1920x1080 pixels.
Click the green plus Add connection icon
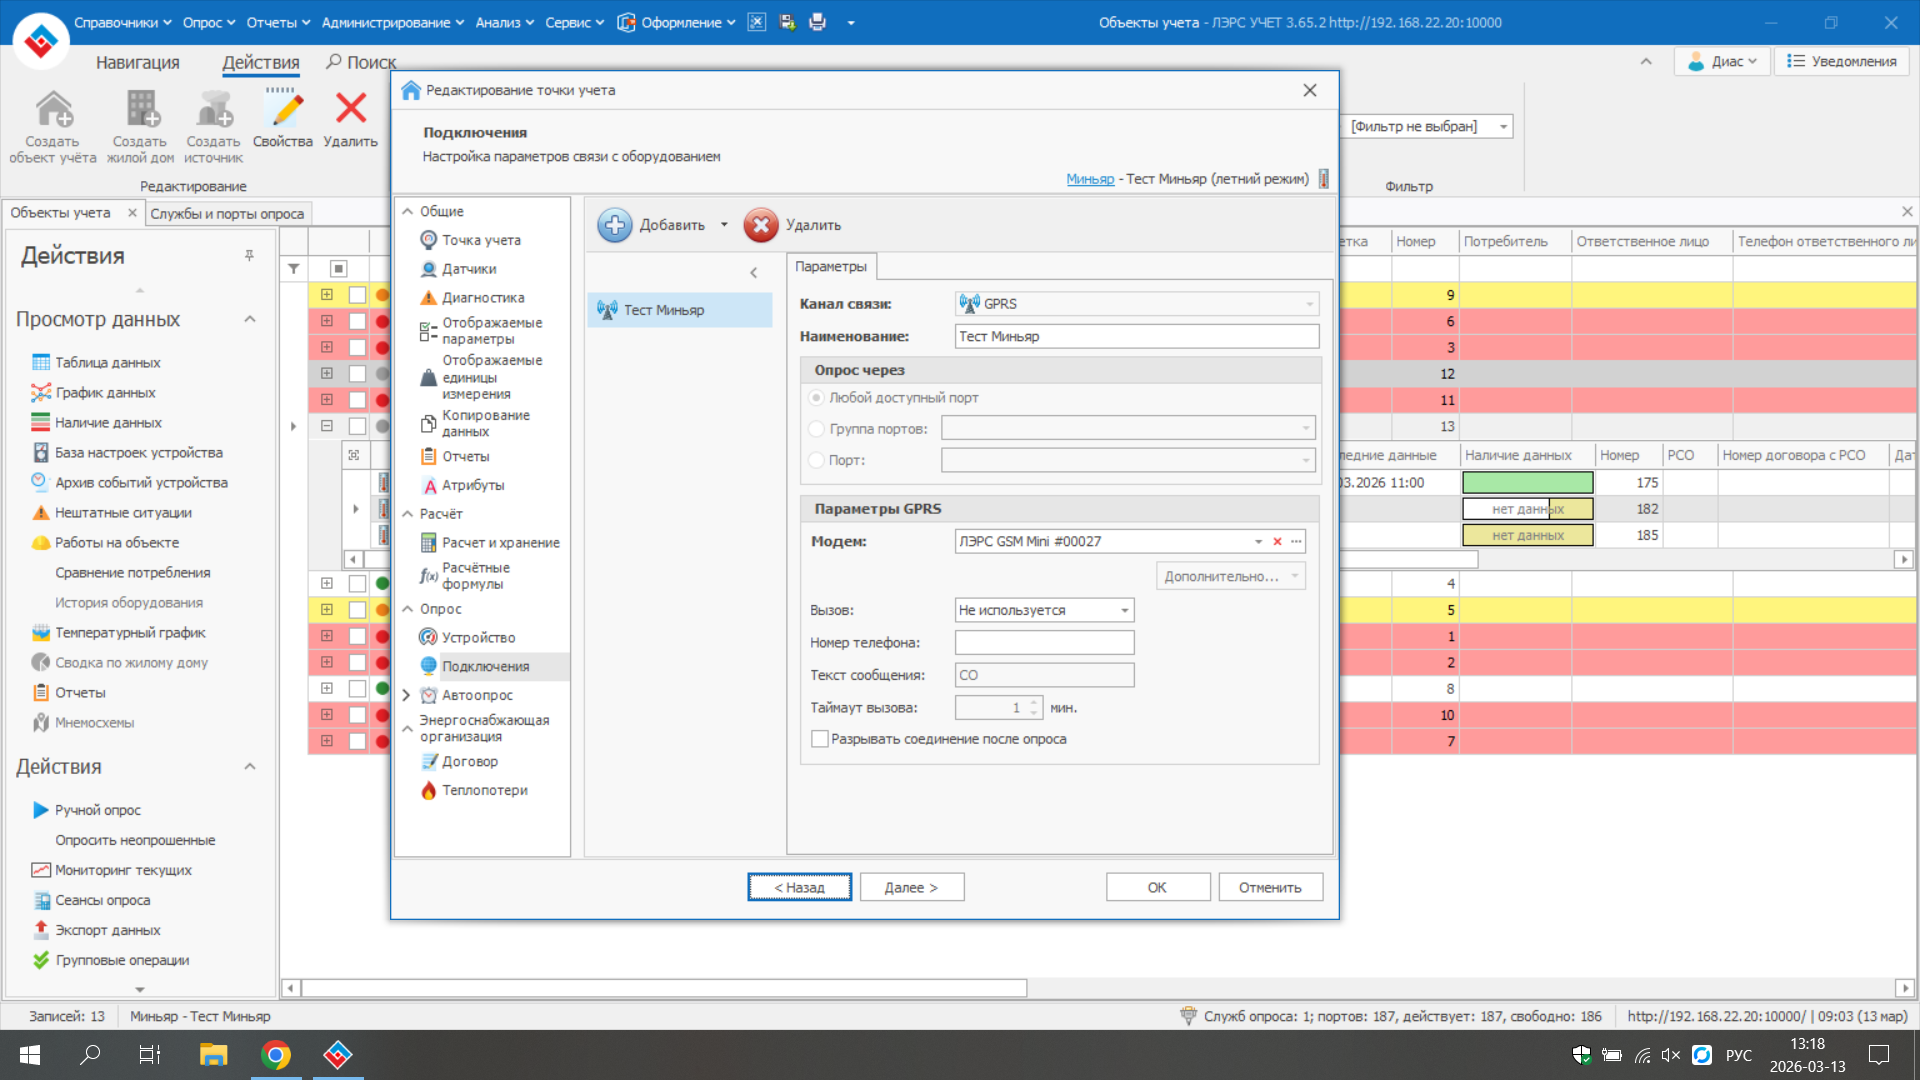coord(615,225)
